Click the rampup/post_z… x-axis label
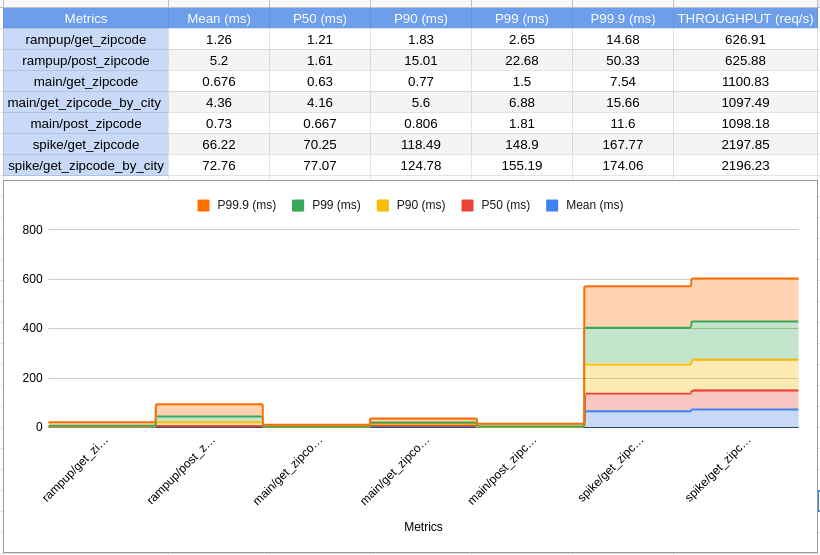The width and height of the screenshot is (820, 555). tap(181, 469)
